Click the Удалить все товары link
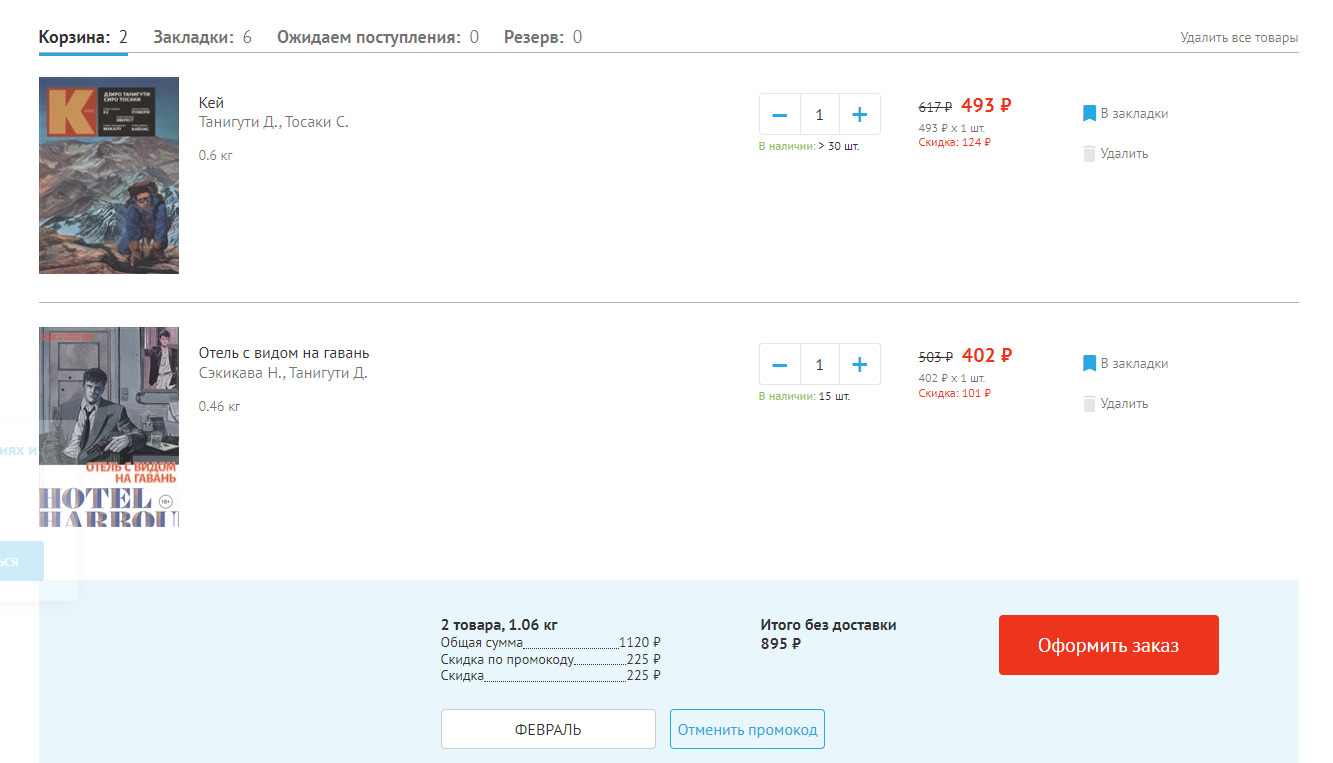Screen dimensions: 1333x763 coord(1238,38)
